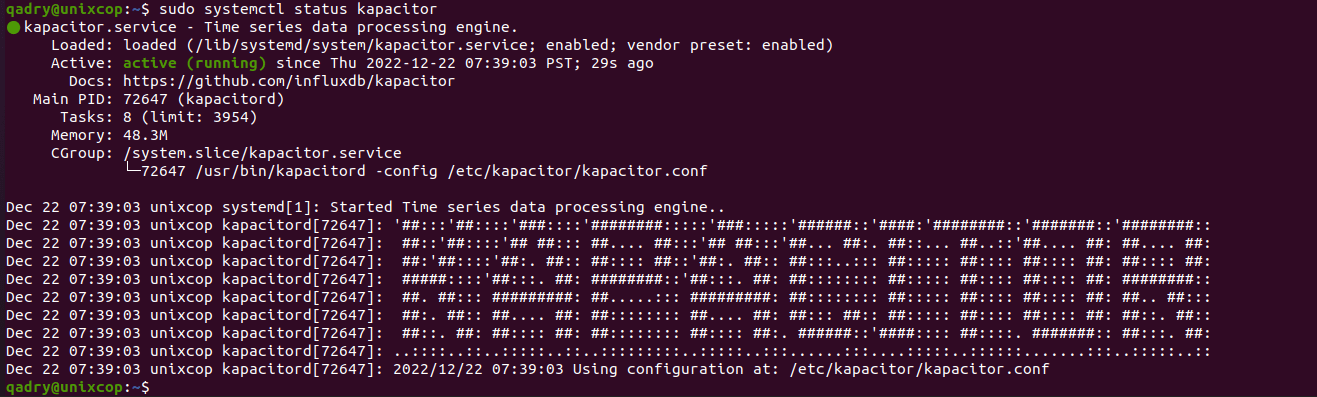Image resolution: width=1317 pixels, height=397 pixels.
Task: Click the green service status dot
Action: tap(12, 28)
